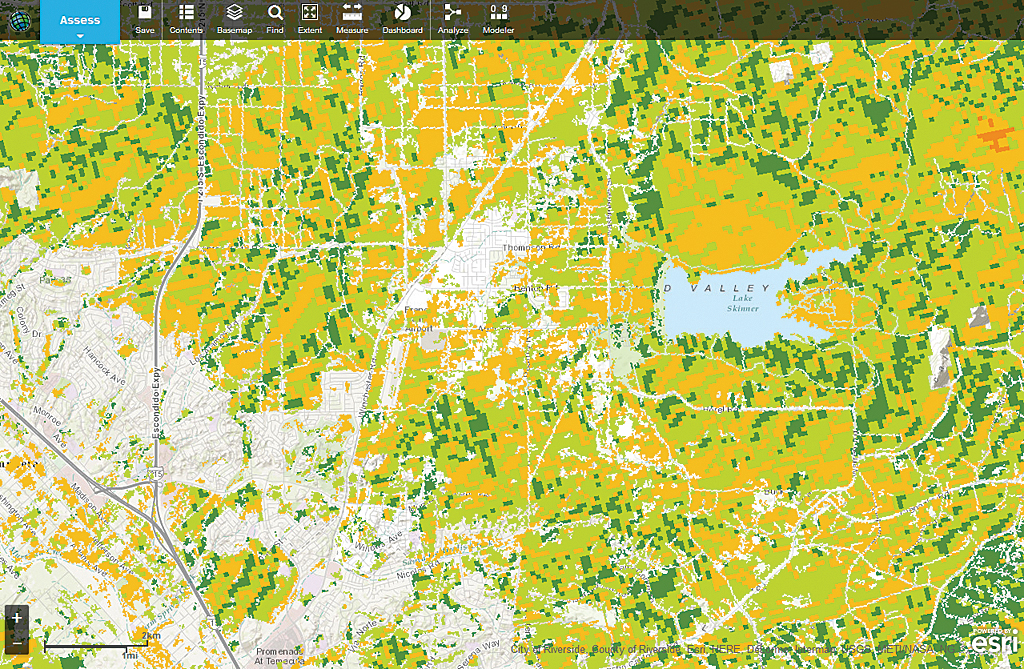Open the Analyze tool
Viewport: 1024px width, 669px height.
(x=453, y=19)
